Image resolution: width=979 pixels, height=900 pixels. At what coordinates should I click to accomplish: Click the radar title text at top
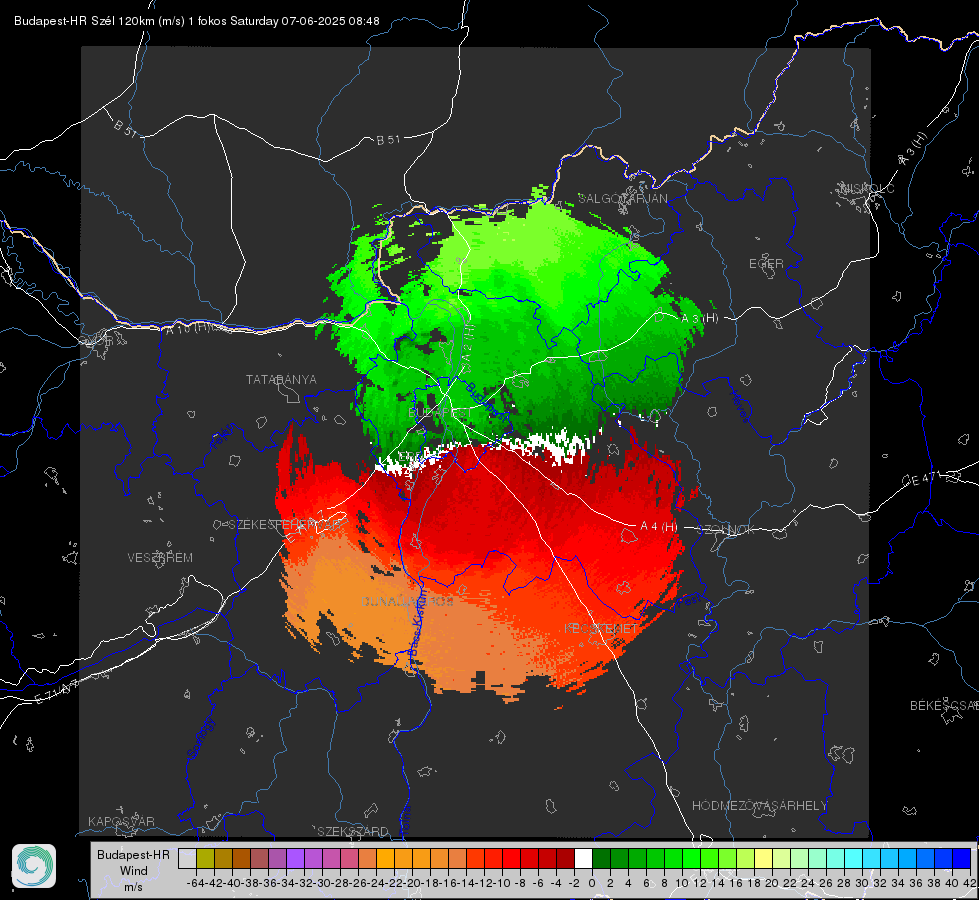coord(197,21)
